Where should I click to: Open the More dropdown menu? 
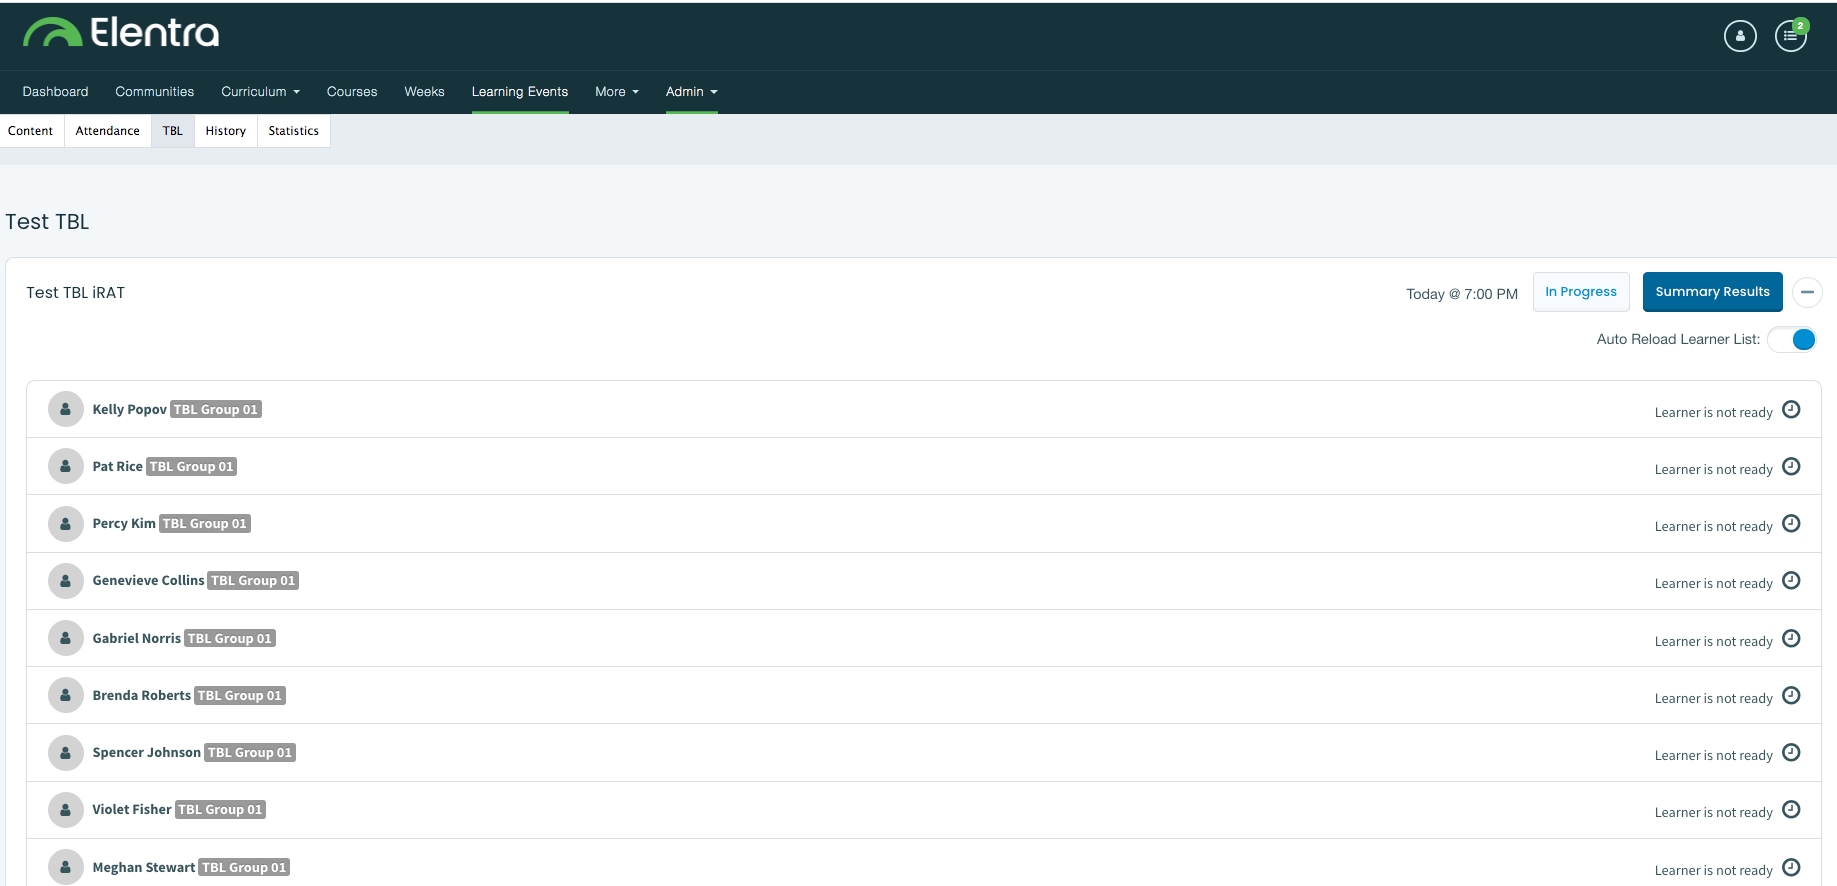(616, 92)
